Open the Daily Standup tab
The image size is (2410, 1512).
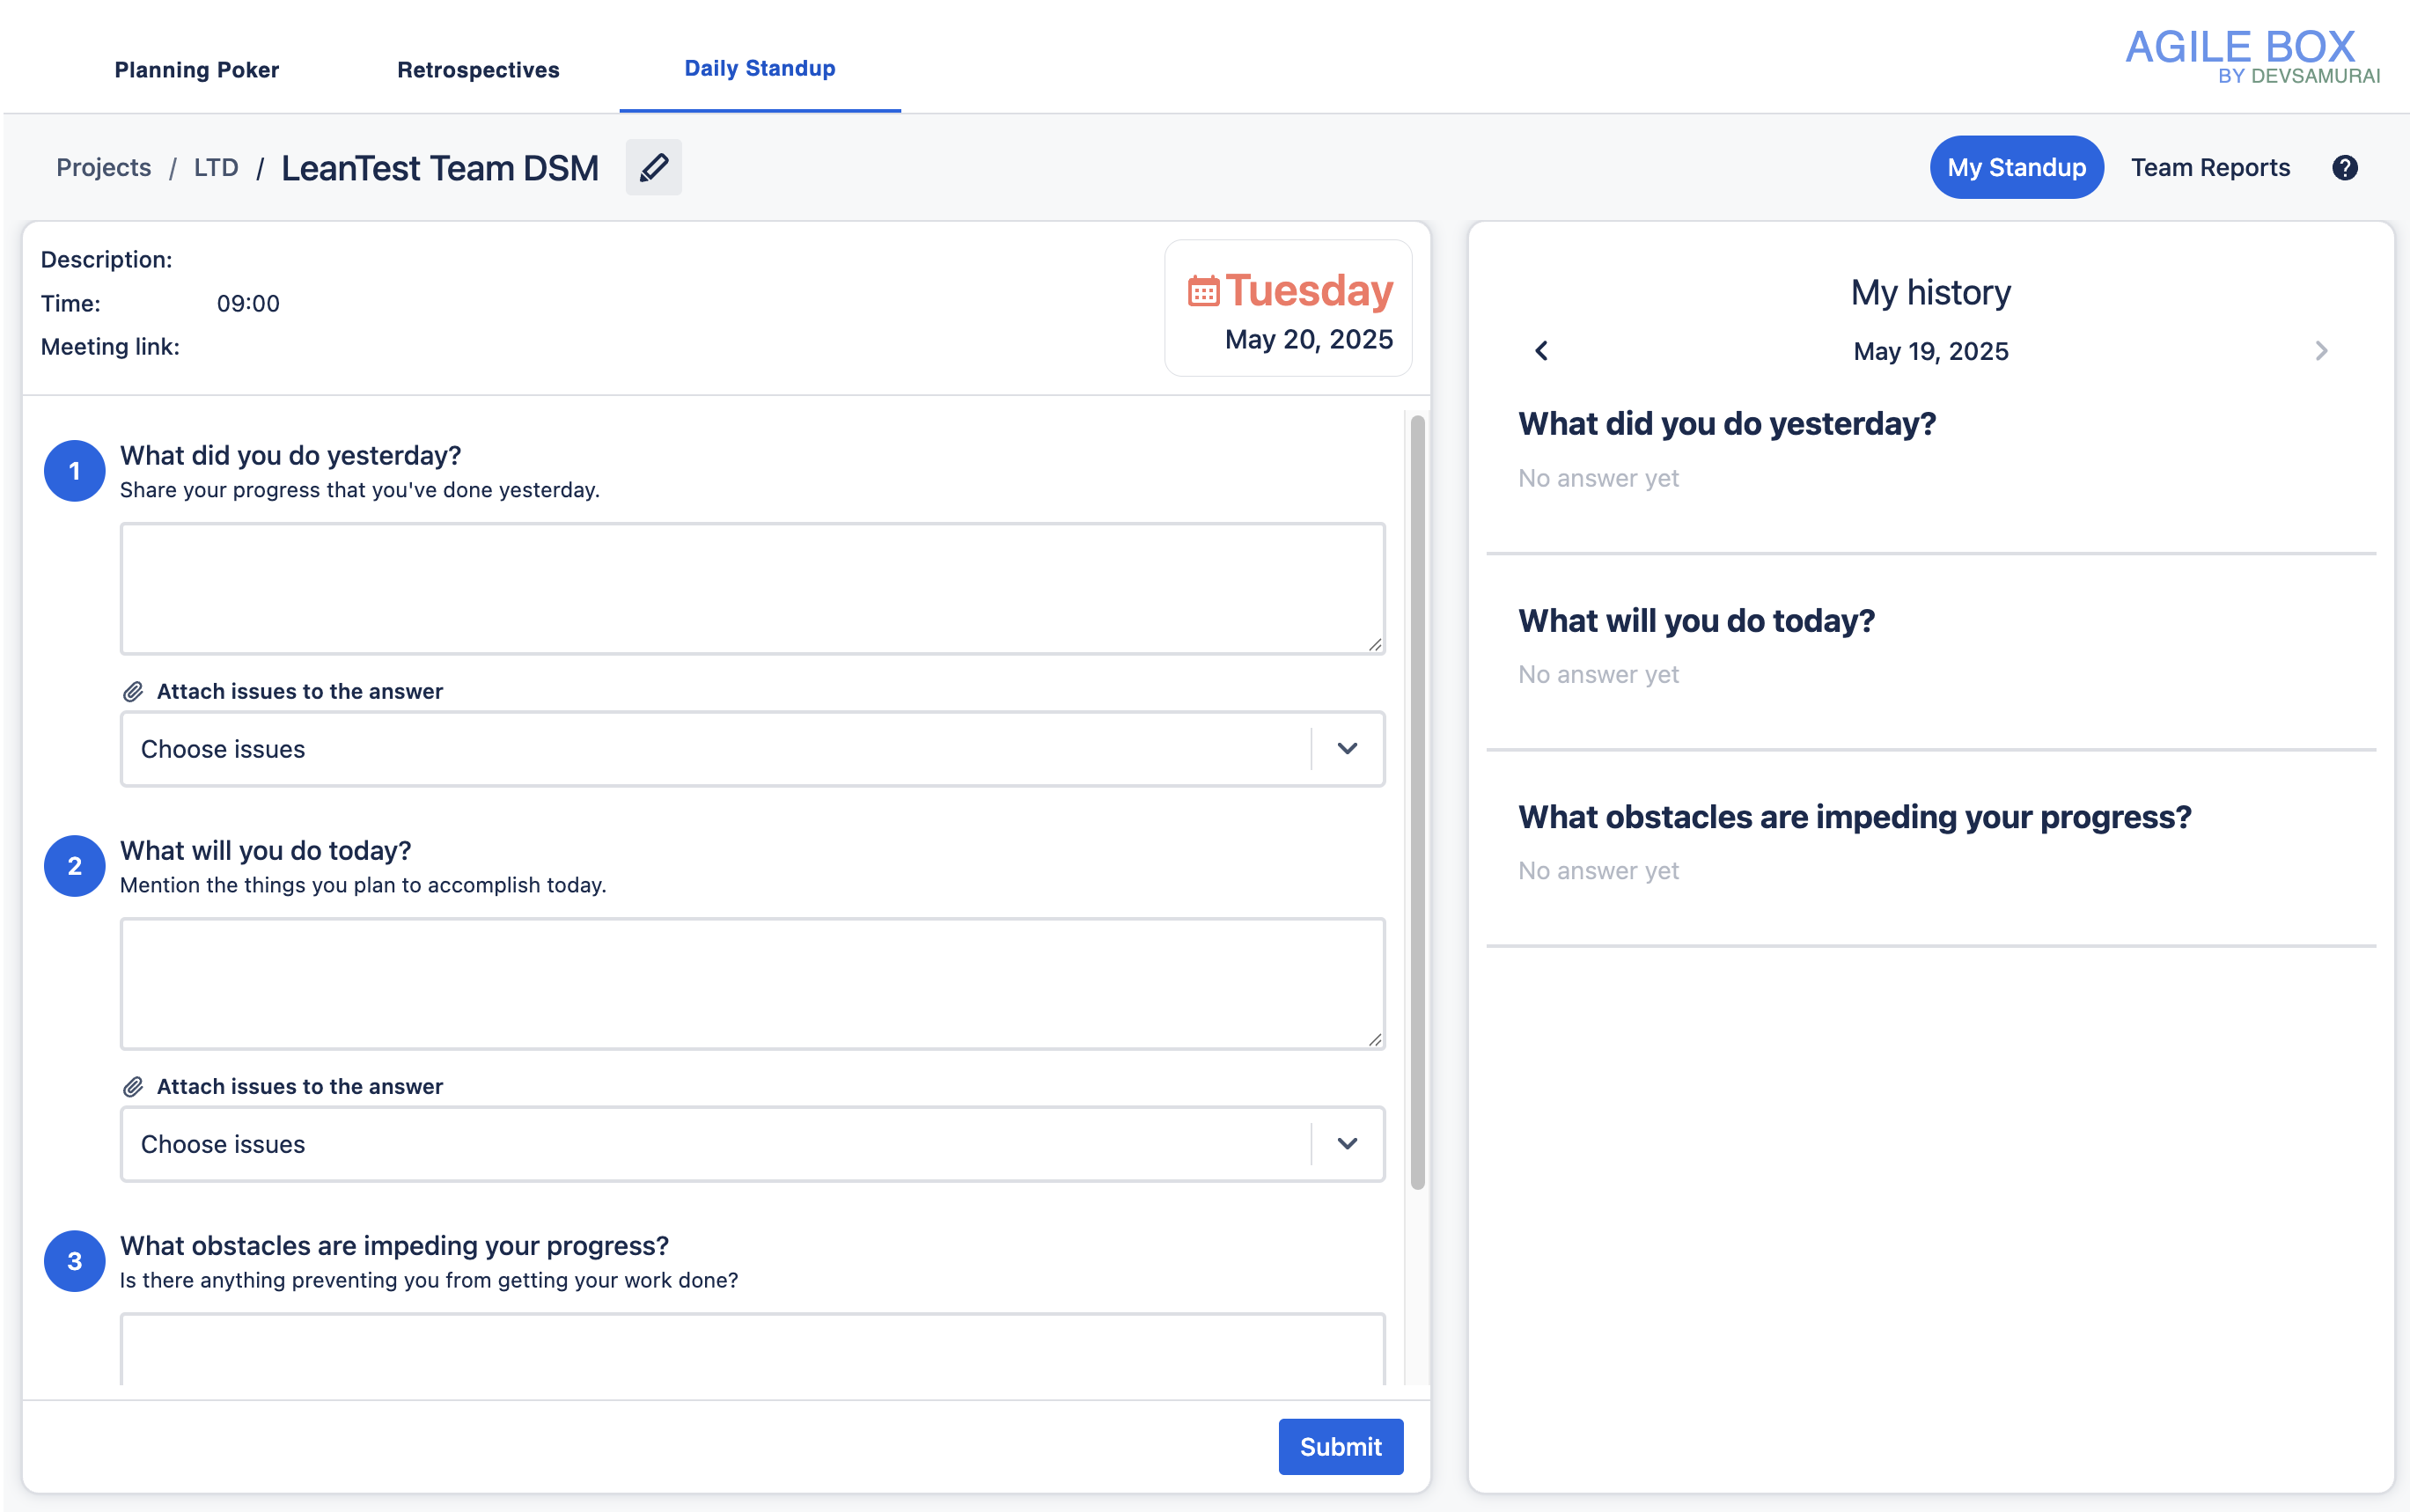coord(759,68)
